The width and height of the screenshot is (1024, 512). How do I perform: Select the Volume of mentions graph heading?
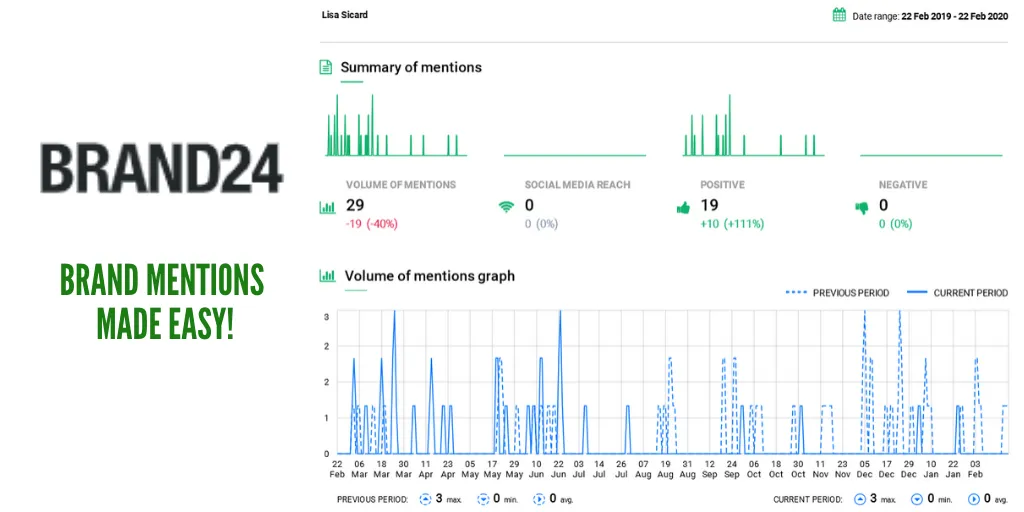coord(430,276)
